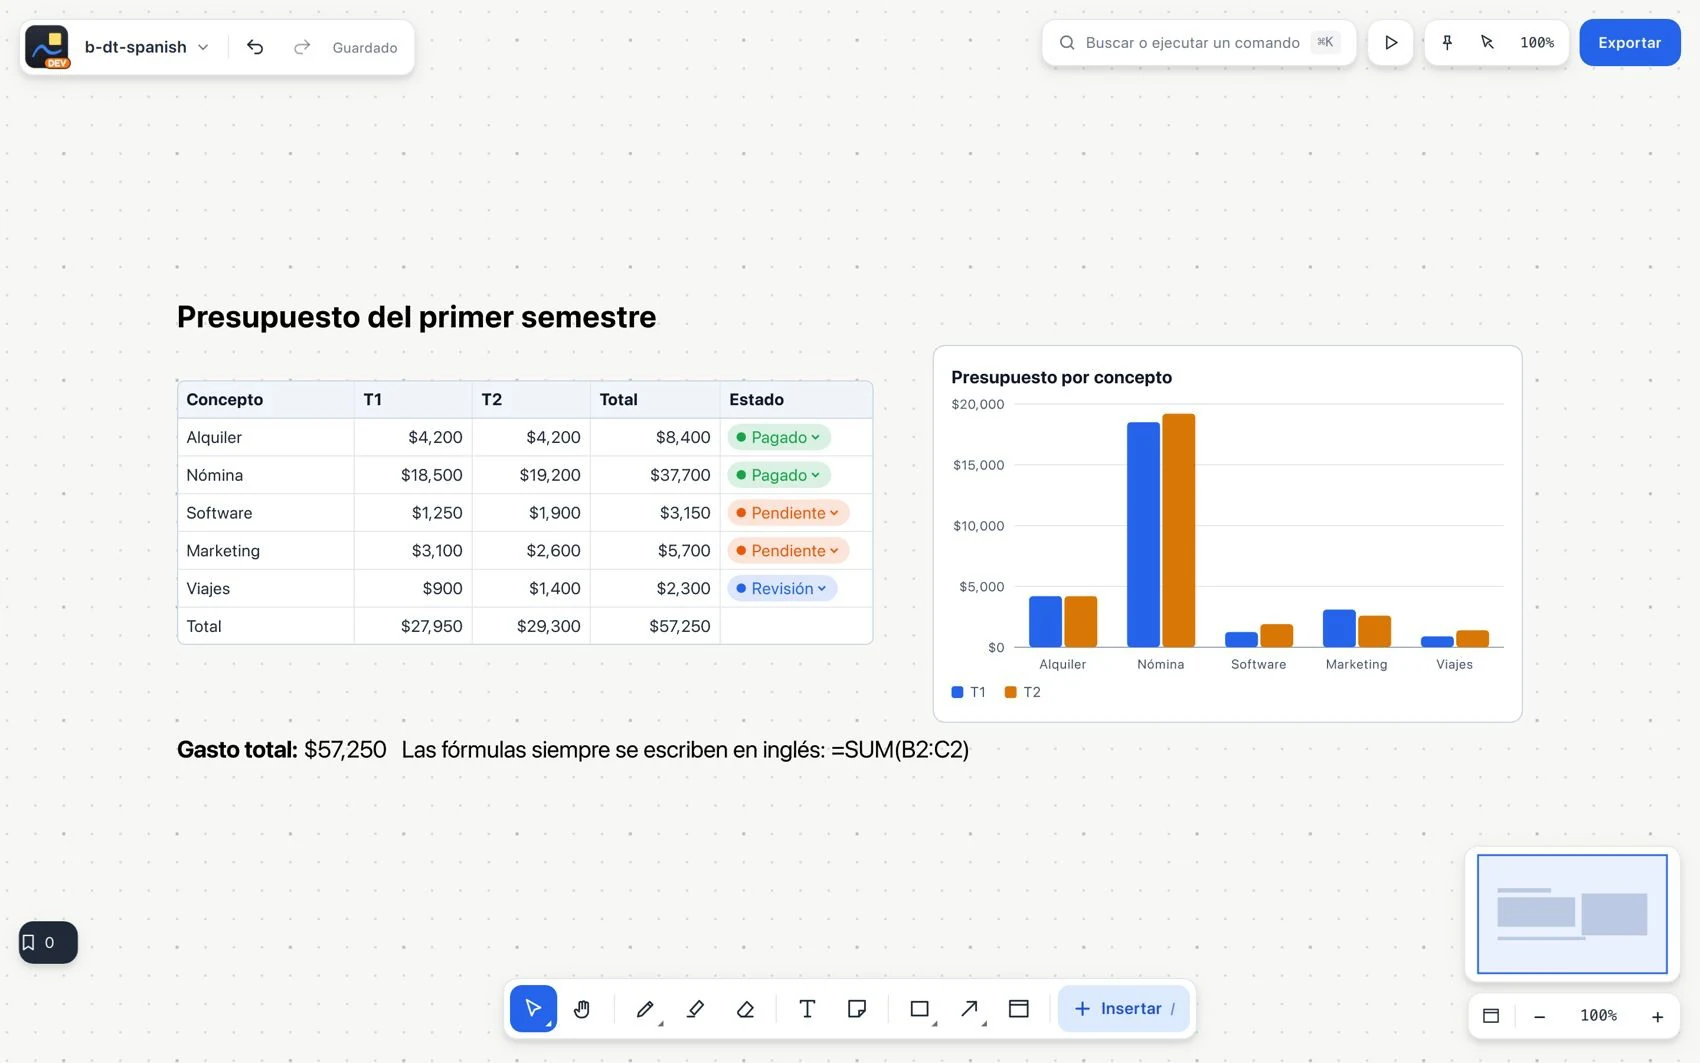Select the eraser tool

745,1009
